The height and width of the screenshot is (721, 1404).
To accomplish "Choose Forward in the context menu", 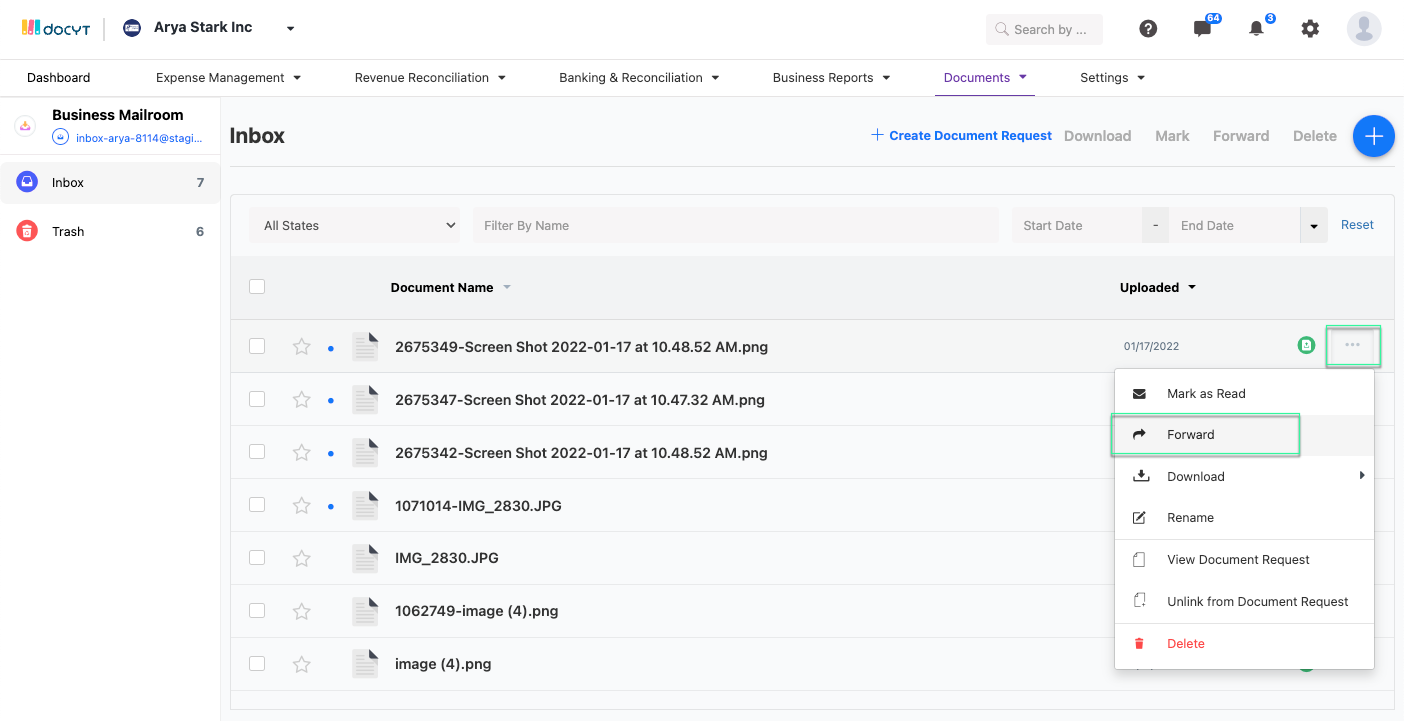I will 1190,435.
